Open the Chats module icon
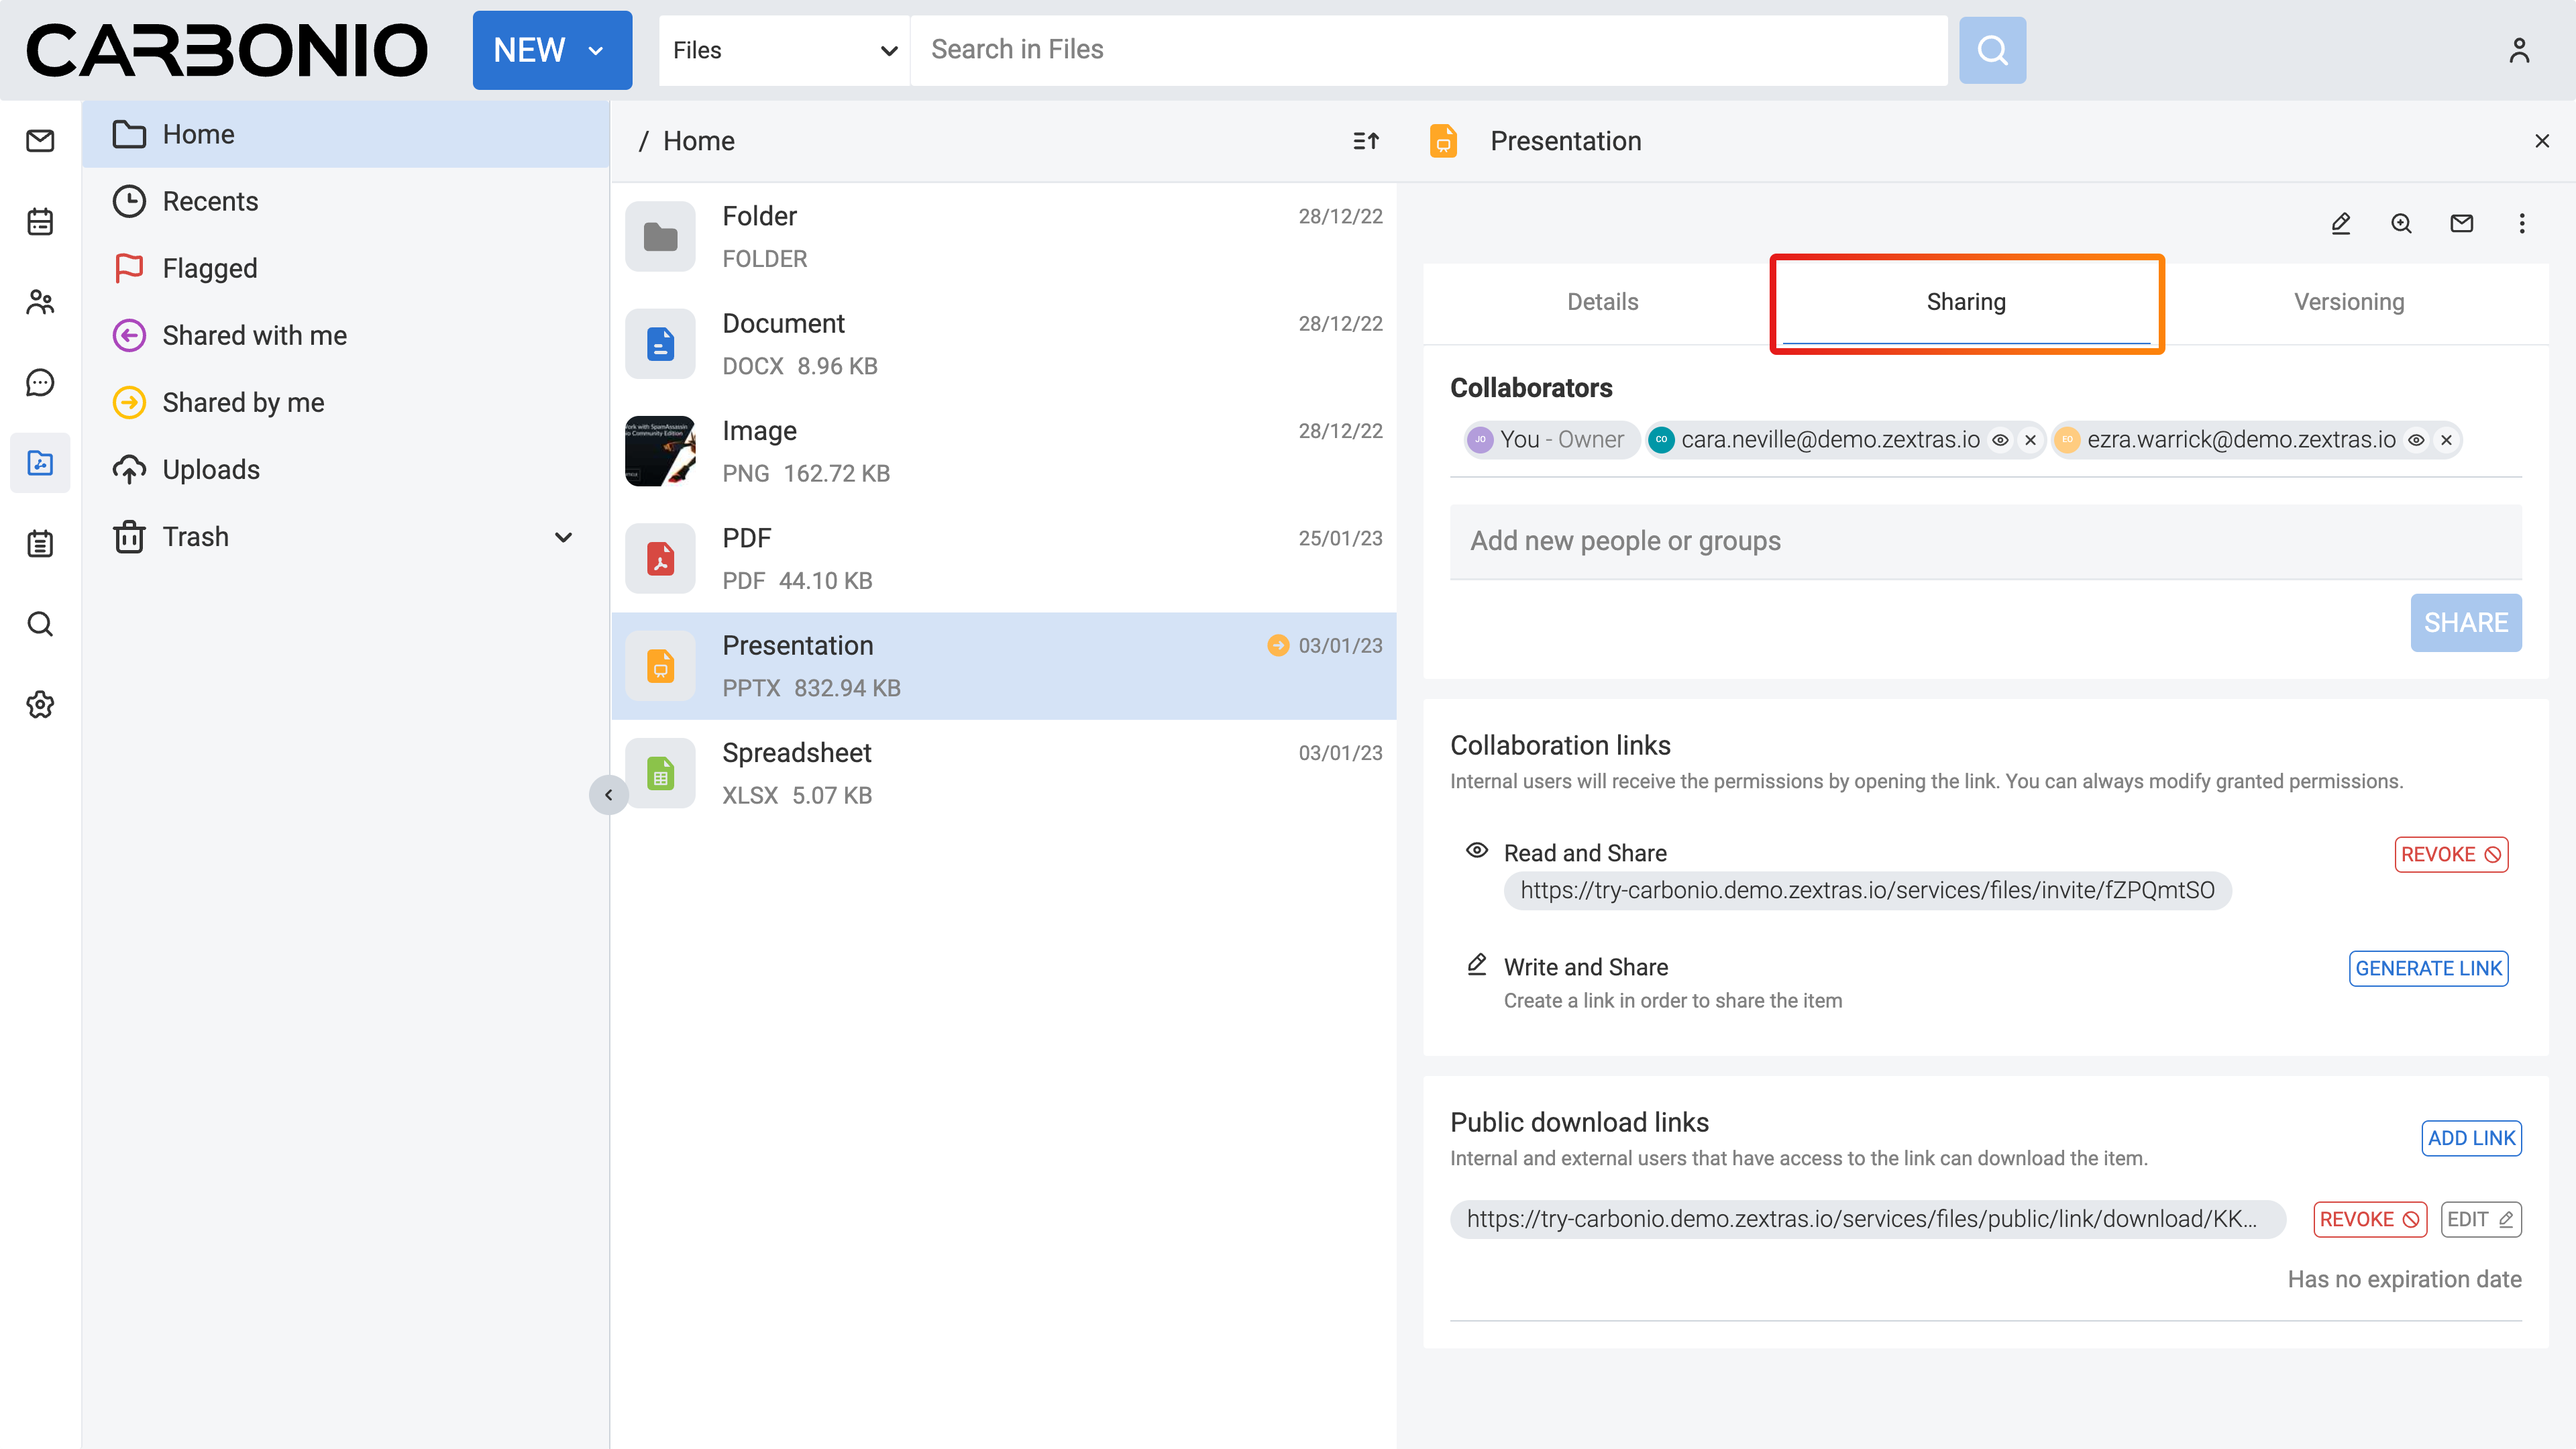This screenshot has height=1449, width=2576. click(x=40, y=382)
